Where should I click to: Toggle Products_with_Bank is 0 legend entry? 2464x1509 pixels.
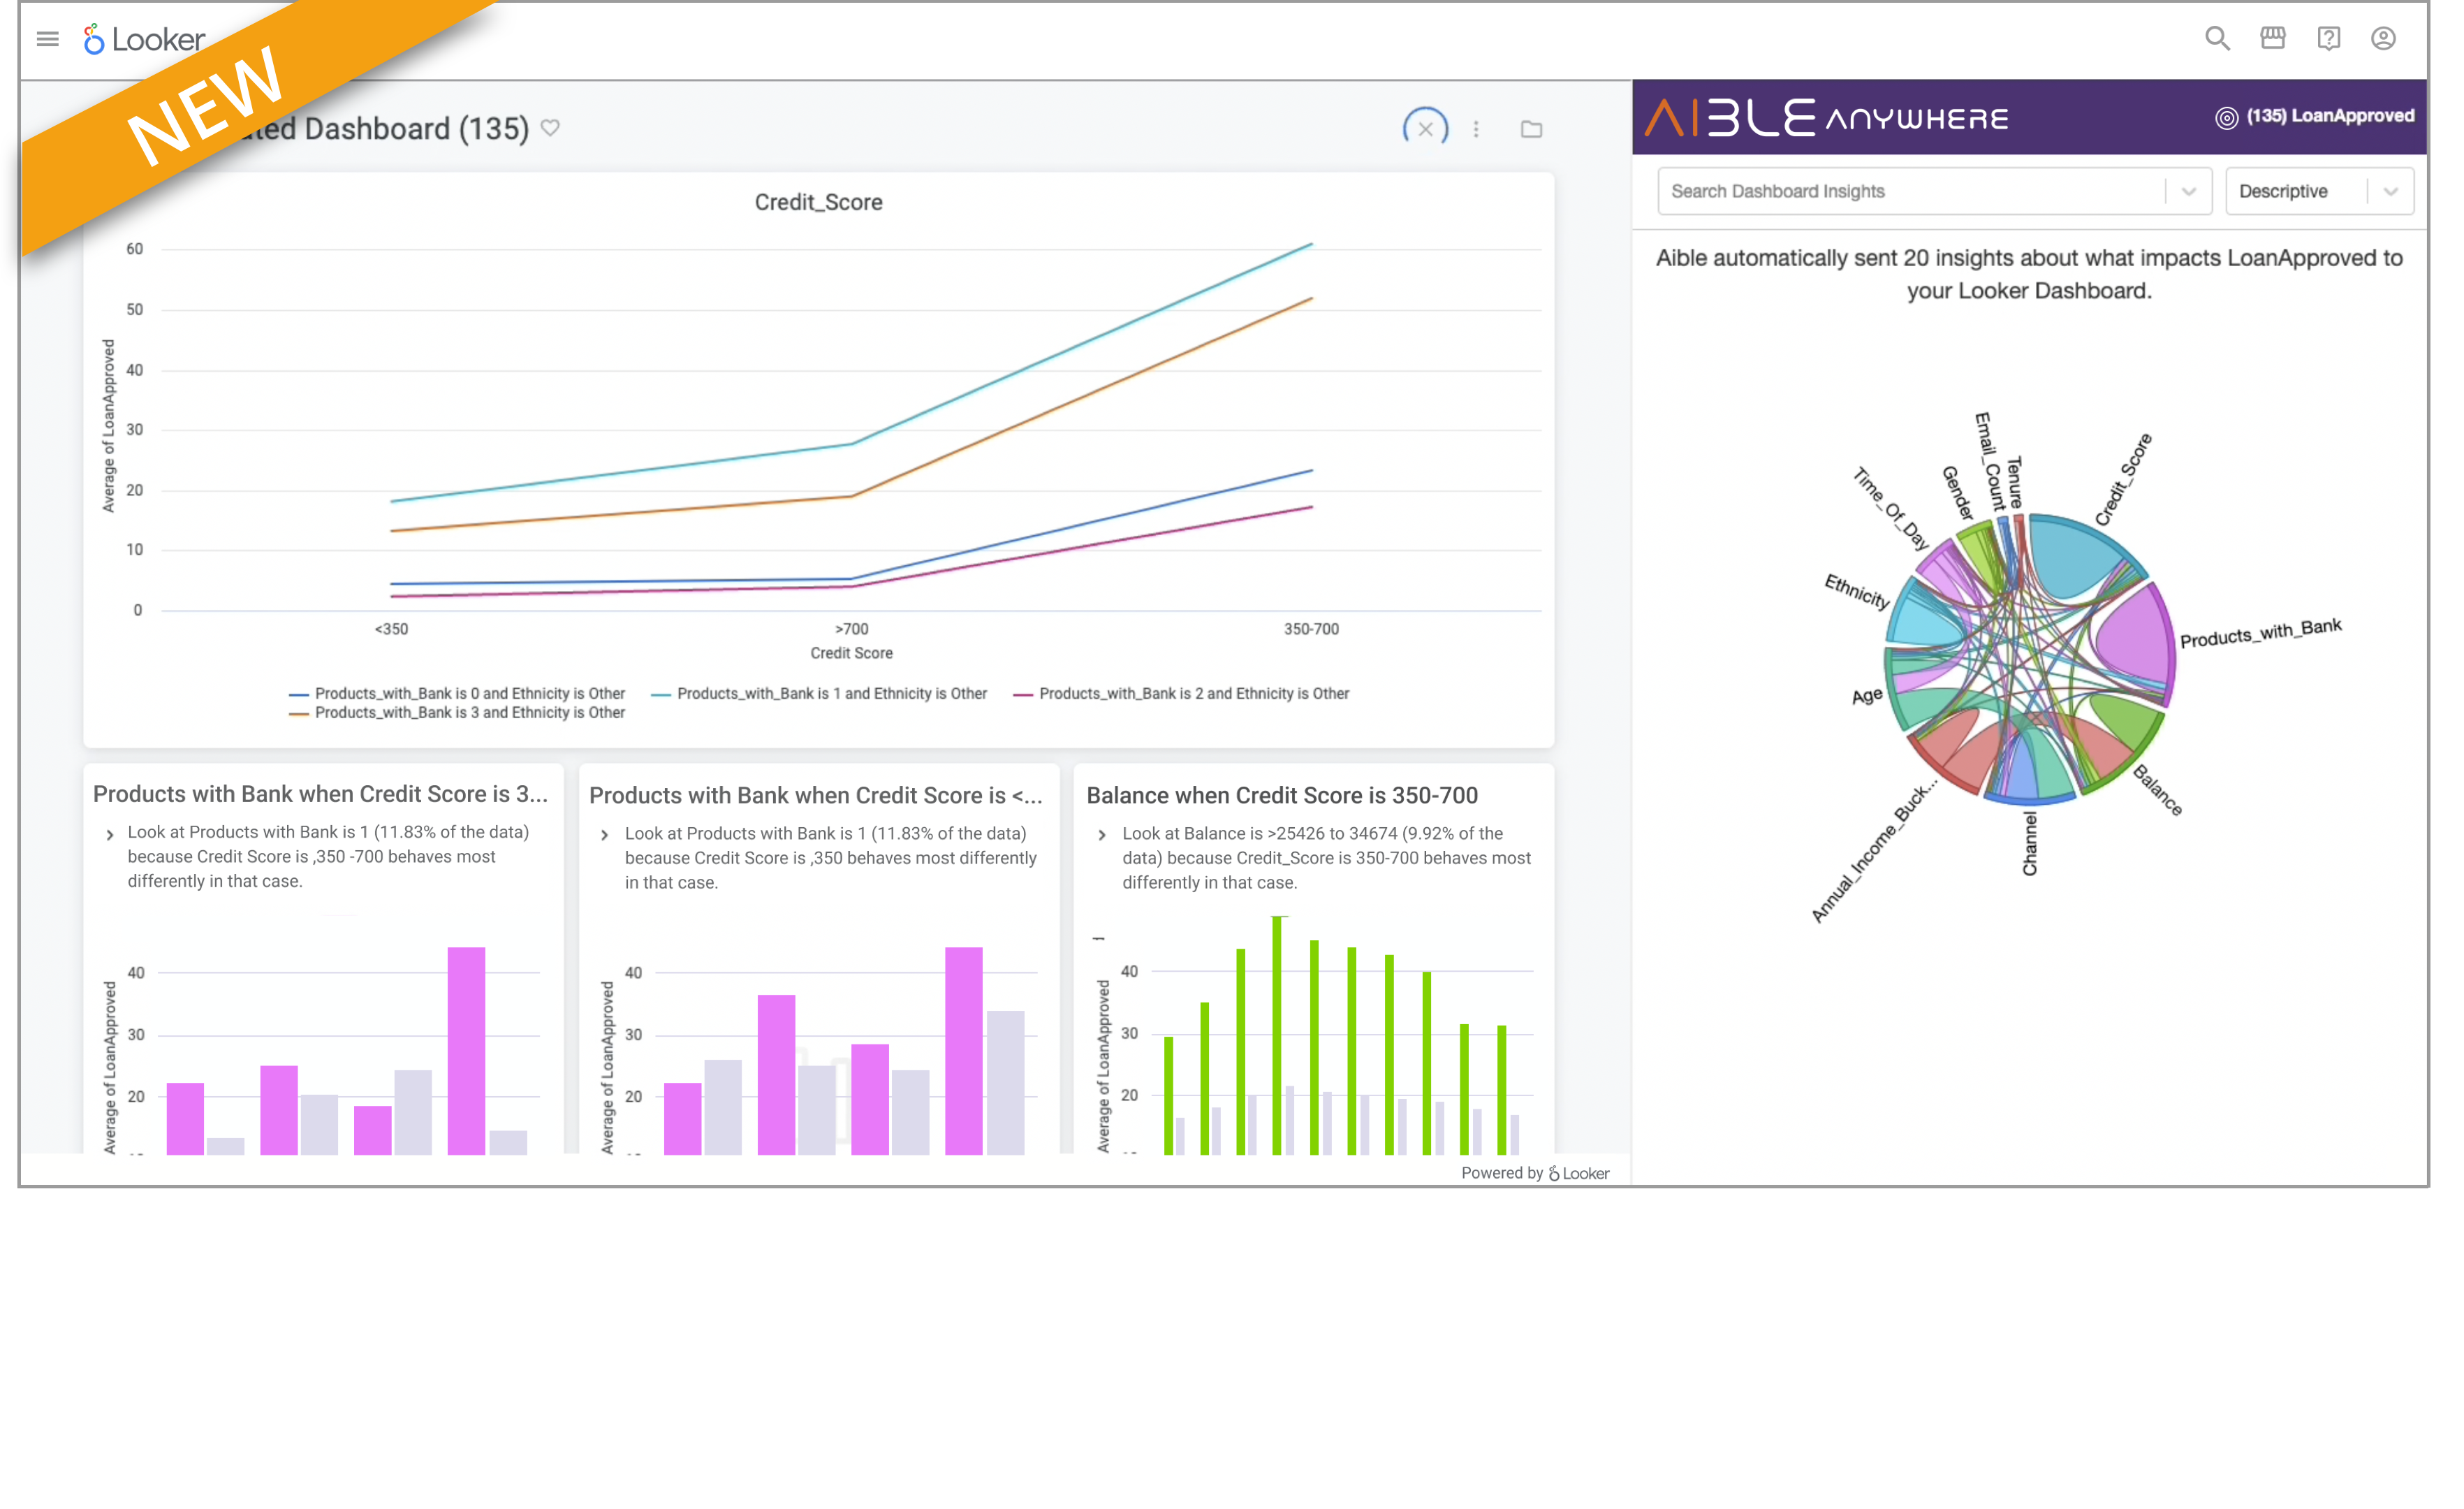click(x=457, y=693)
